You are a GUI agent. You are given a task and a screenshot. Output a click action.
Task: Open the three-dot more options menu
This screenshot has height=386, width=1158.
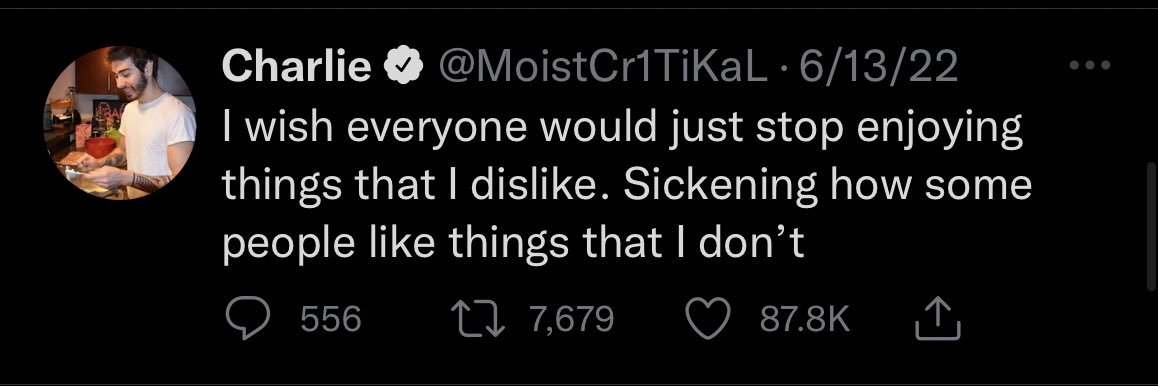[1090, 66]
